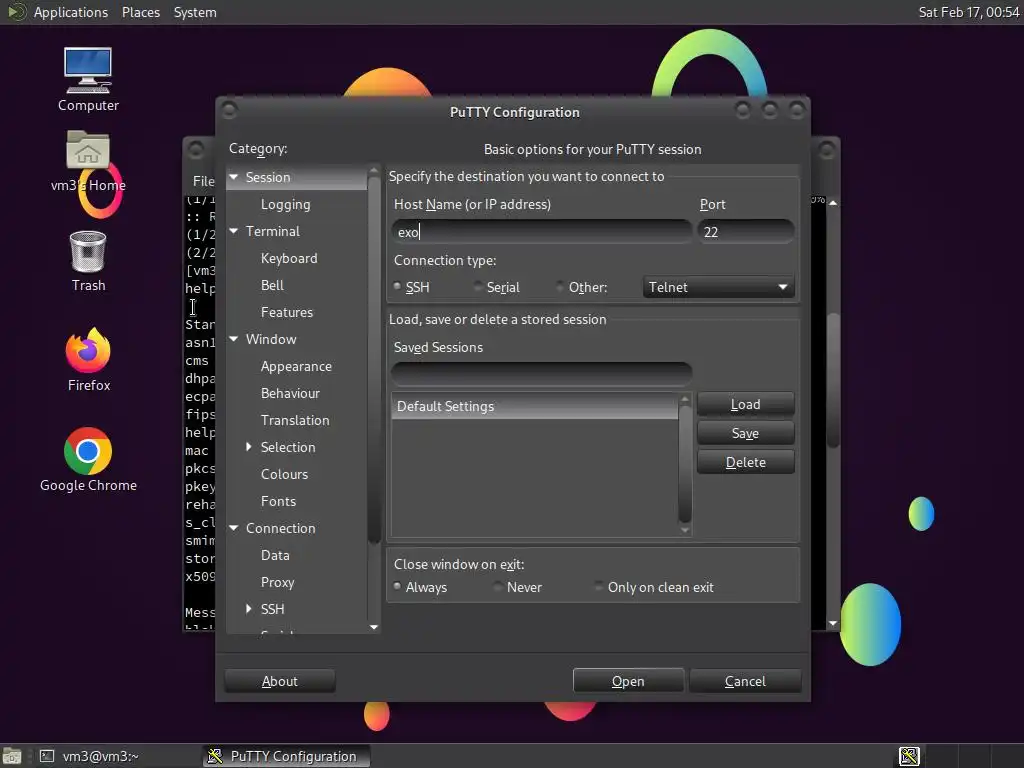Screen dimensions: 1024x768
Task: Collapse the Window category tree node
Action: click(234, 339)
